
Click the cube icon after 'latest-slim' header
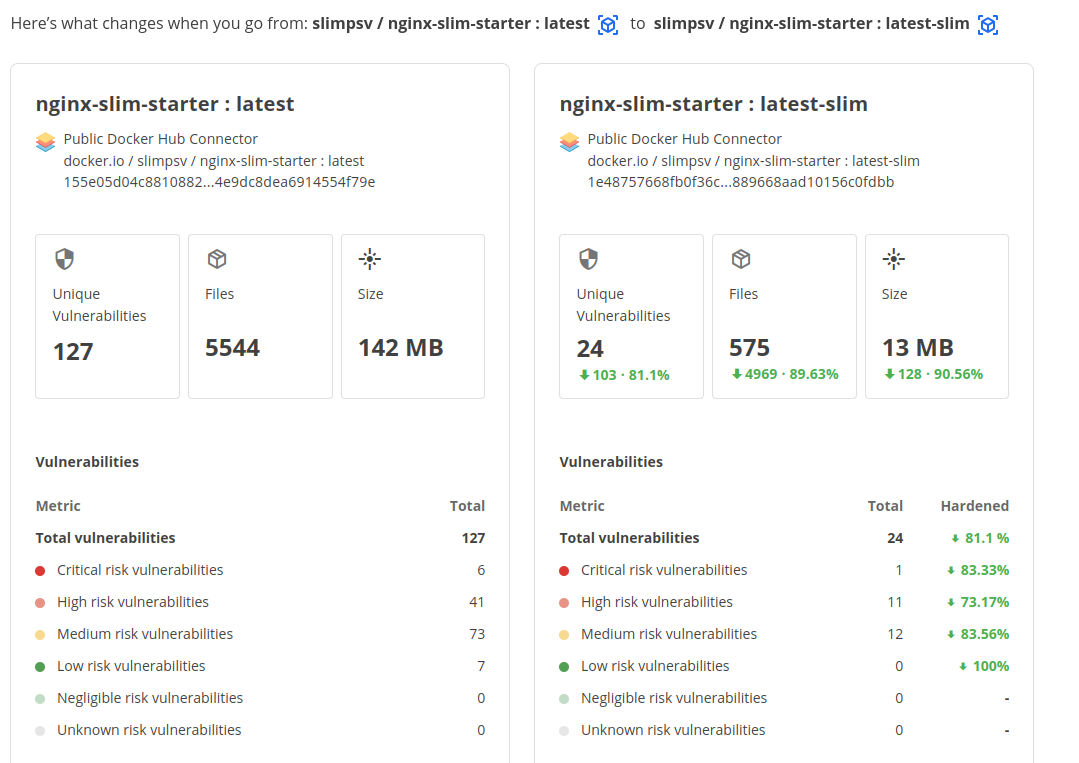pos(988,25)
